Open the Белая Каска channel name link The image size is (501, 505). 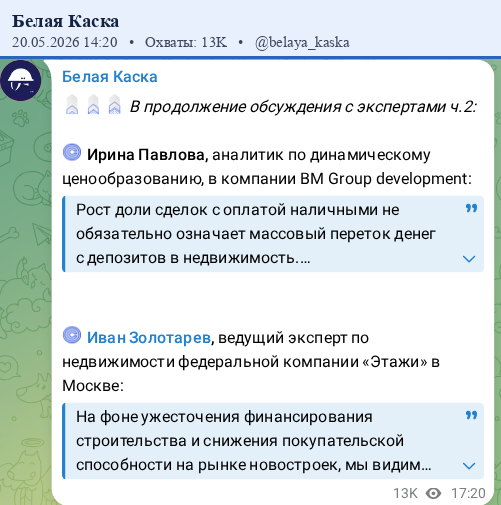click(x=110, y=77)
